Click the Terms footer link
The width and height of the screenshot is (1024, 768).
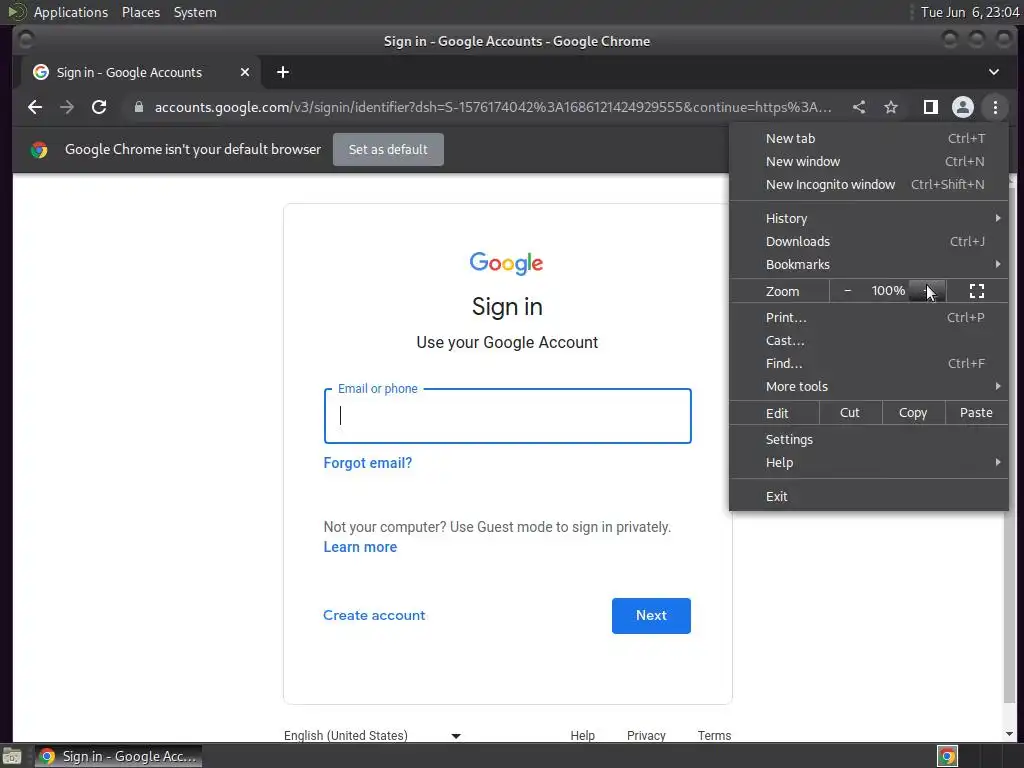click(x=714, y=735)
